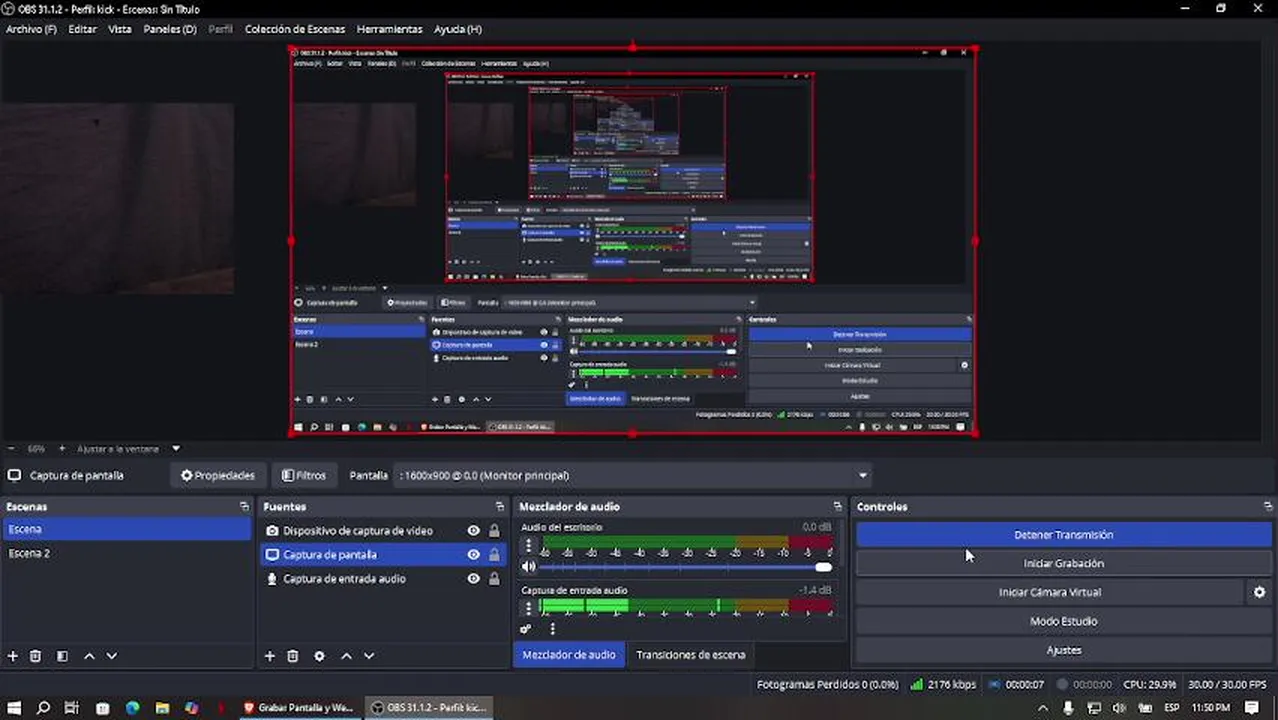Open the Vista menu
The image size is (1278, 720).
pyautogui.click(x=120, y=29)
